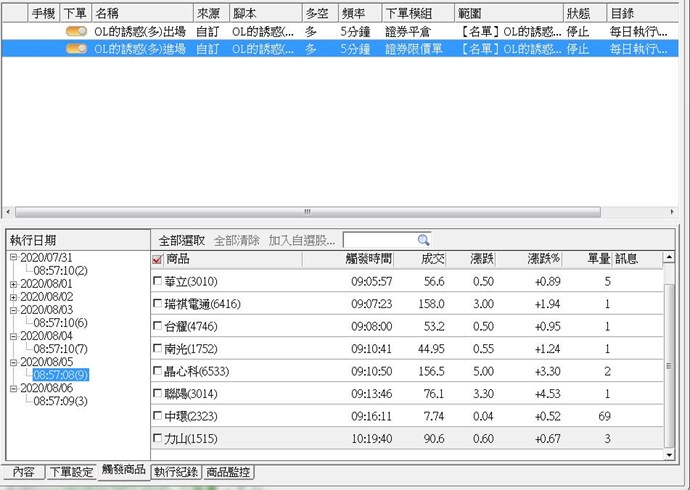Click 加入自選股 button
The image size is (690, 490).
point(303,240)
